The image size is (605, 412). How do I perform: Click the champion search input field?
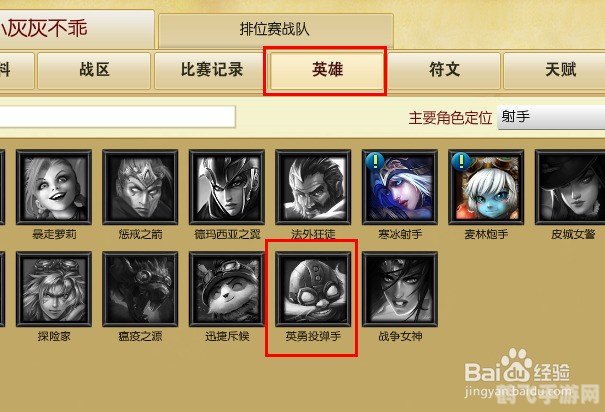[x=117, y=117]
